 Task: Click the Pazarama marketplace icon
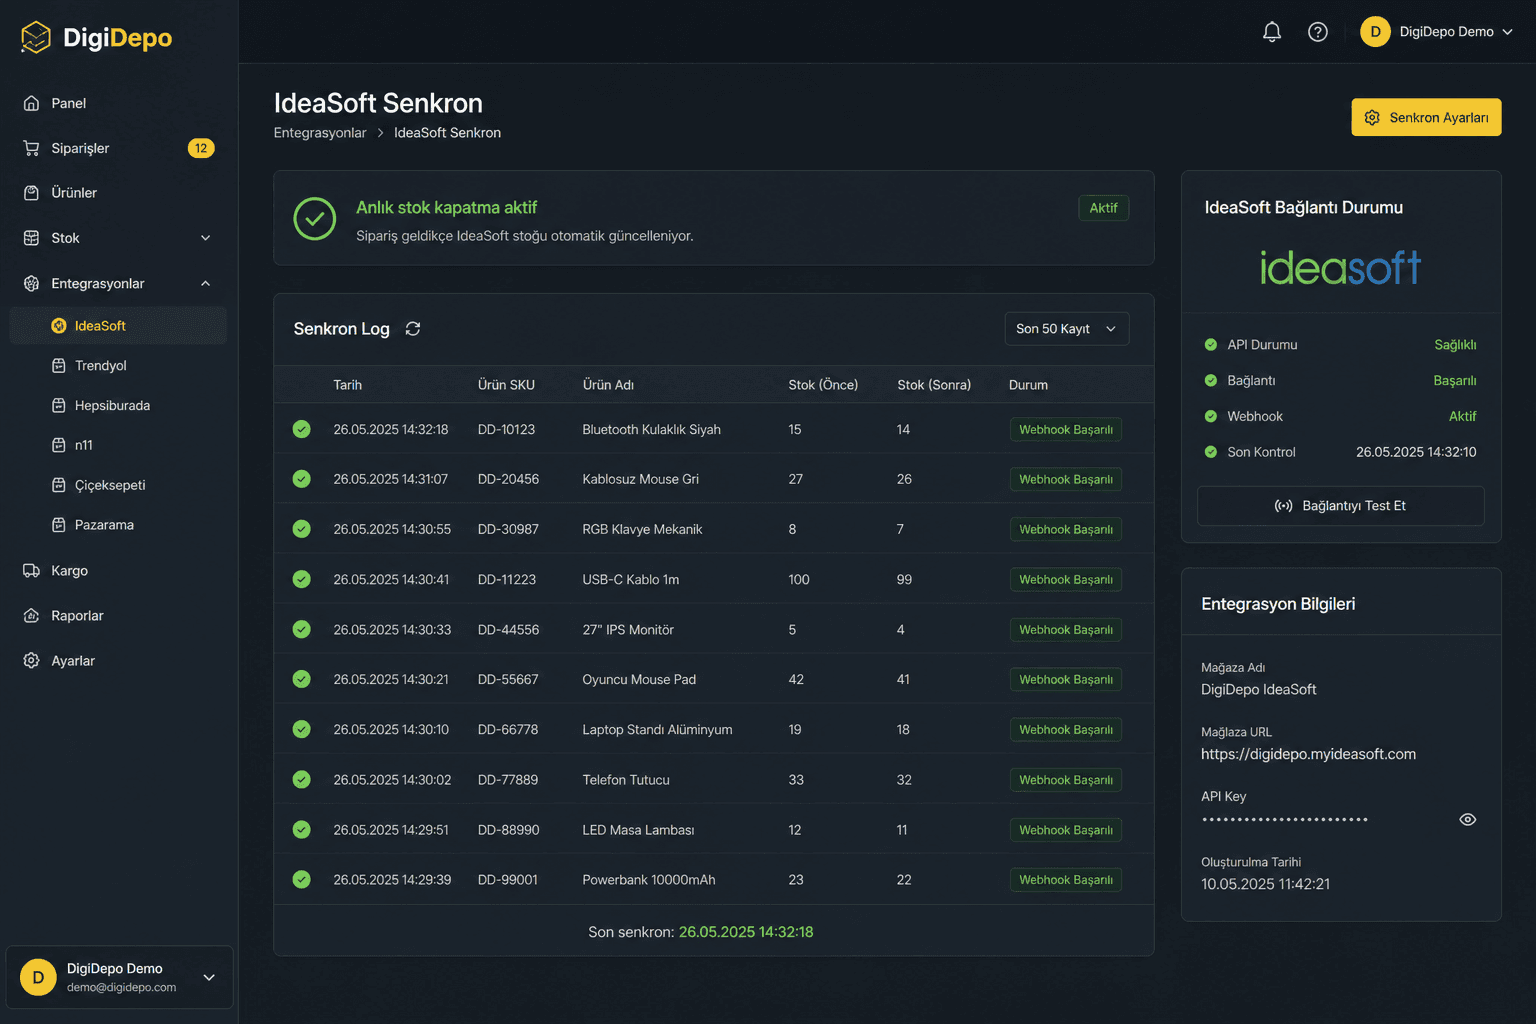[59, 525]
